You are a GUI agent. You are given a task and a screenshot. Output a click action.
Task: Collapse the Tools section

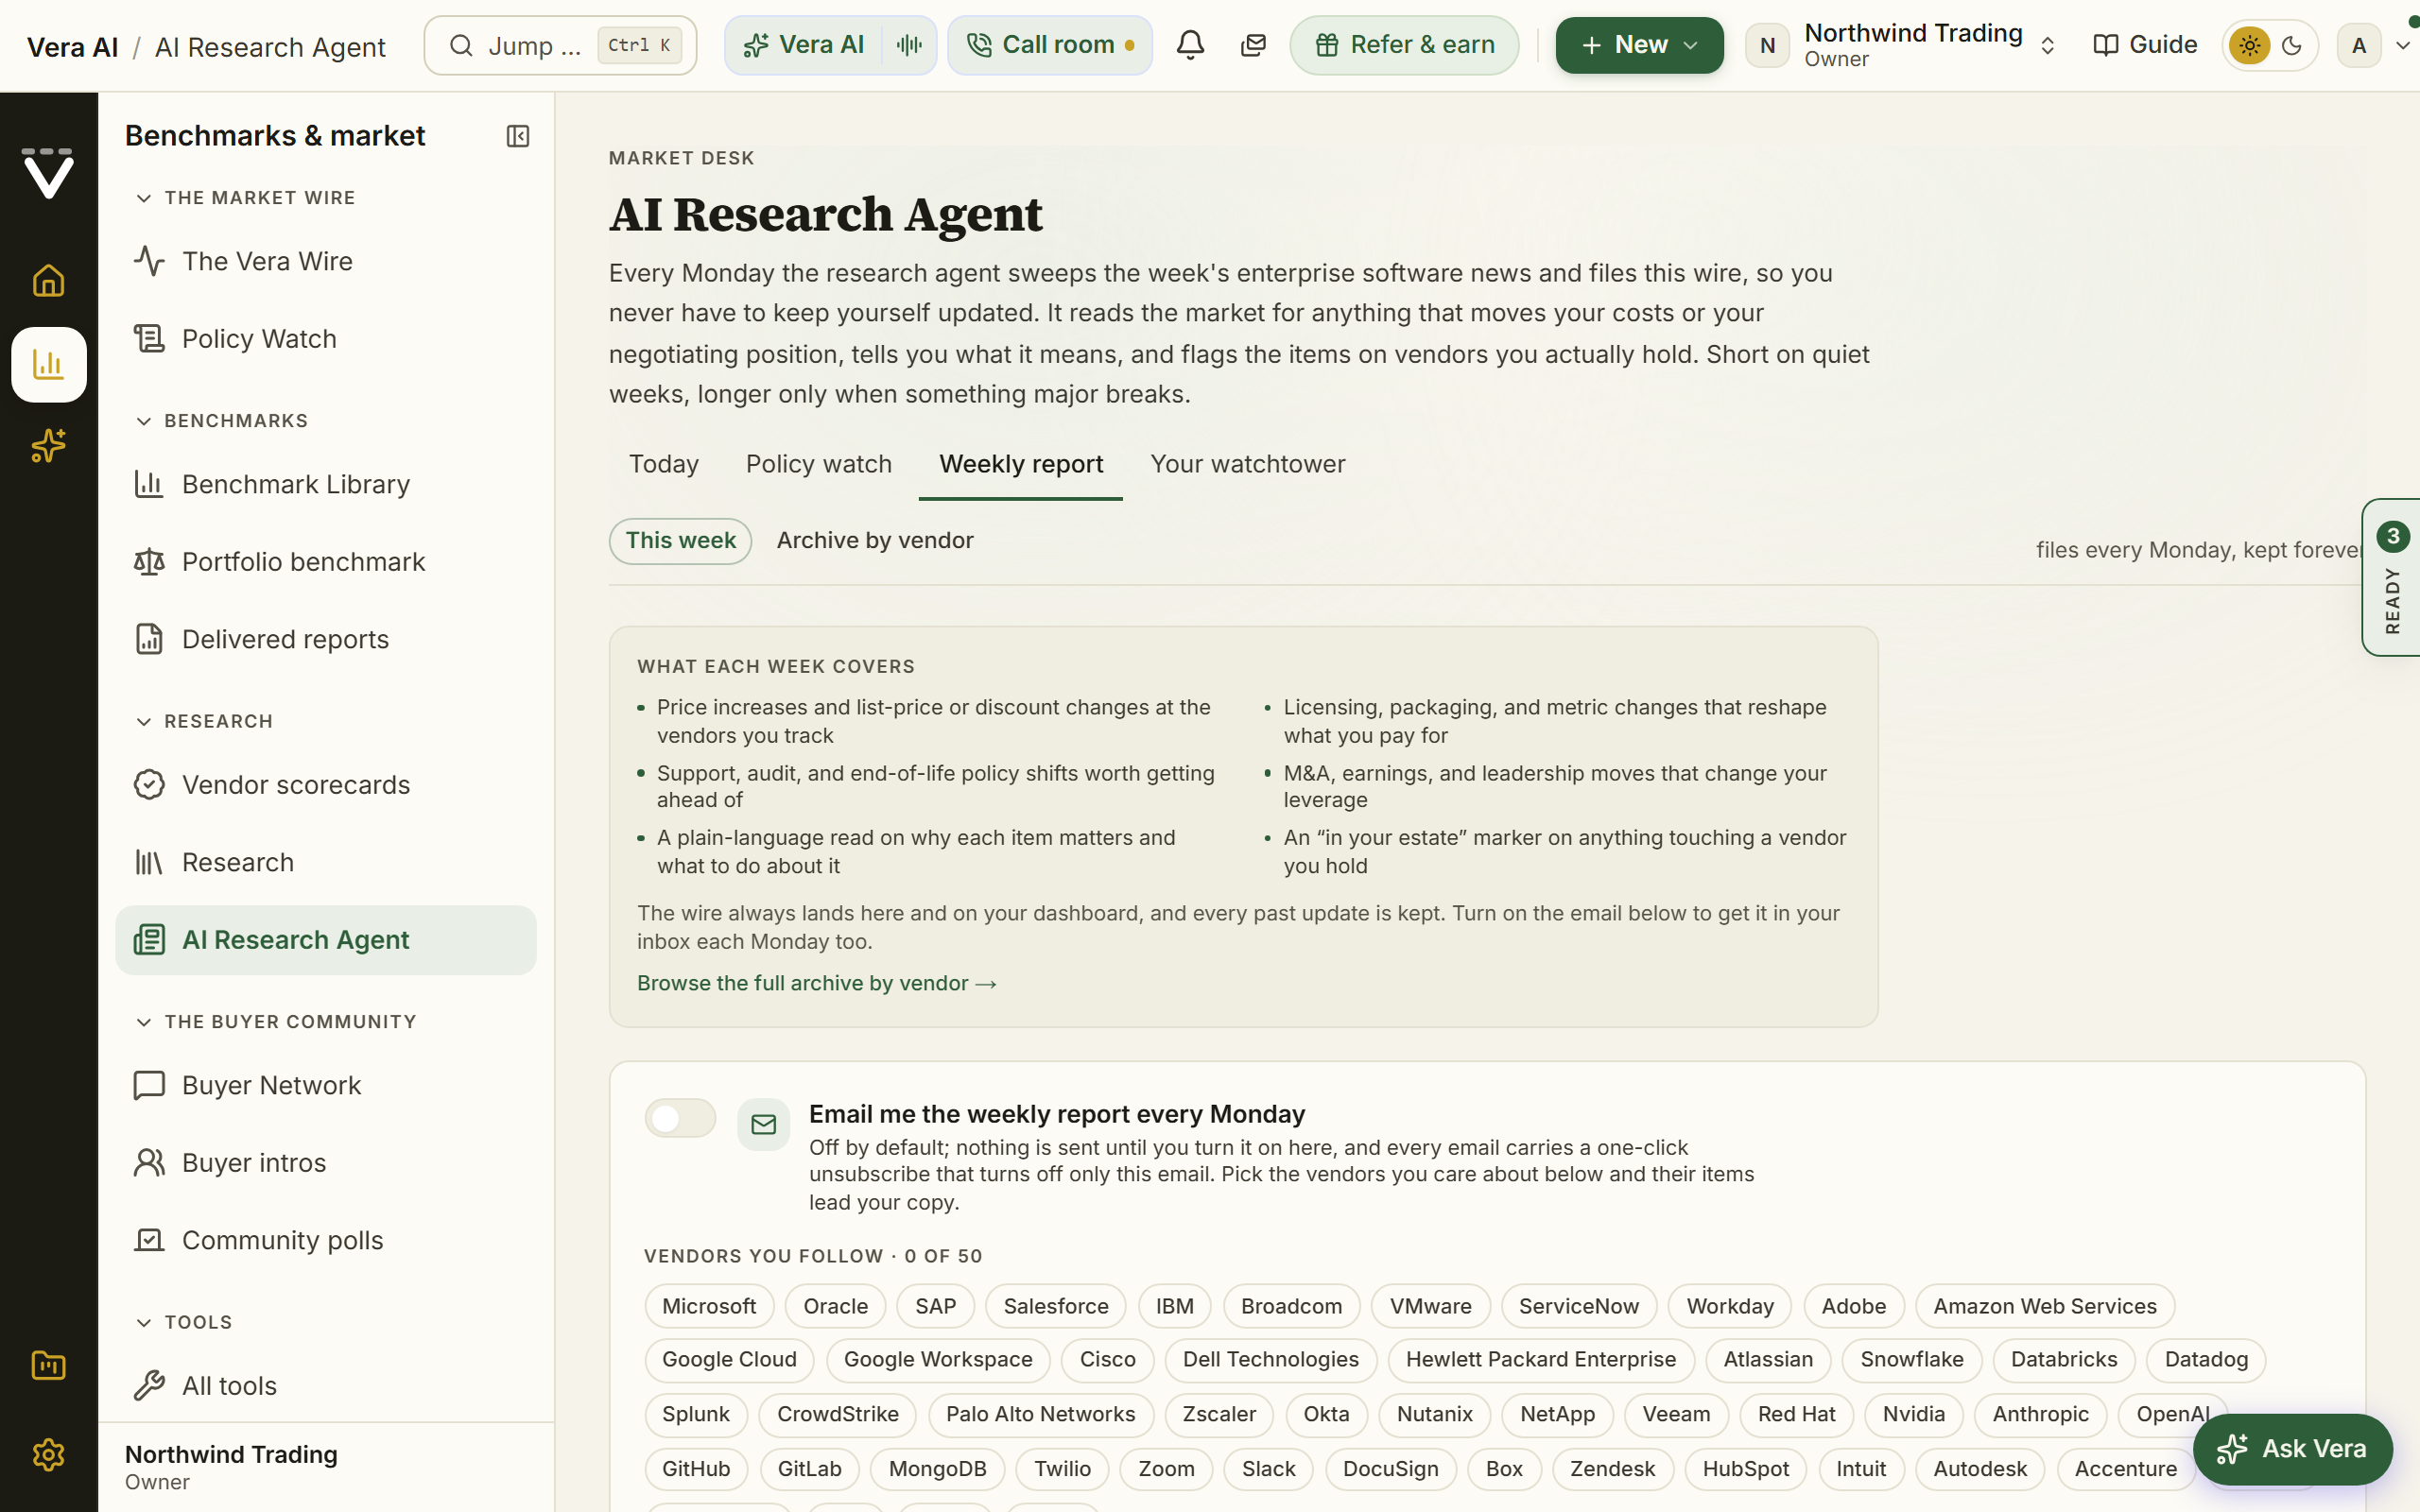pyautogui.click(x=183, y=1322)
